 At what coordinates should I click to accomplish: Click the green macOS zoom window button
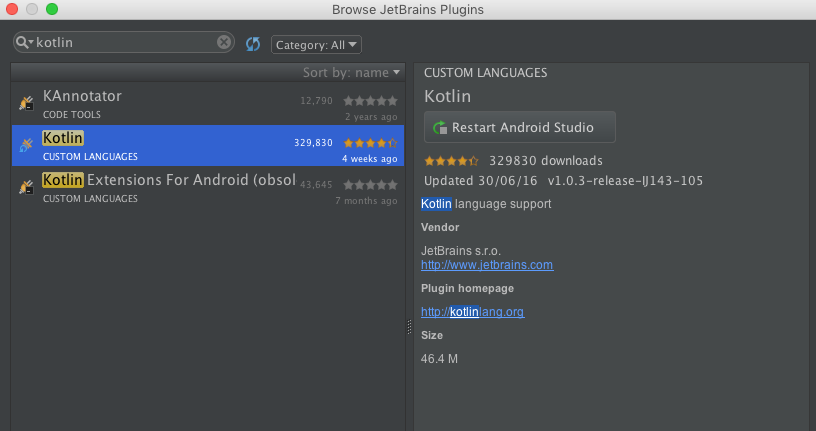52,9
